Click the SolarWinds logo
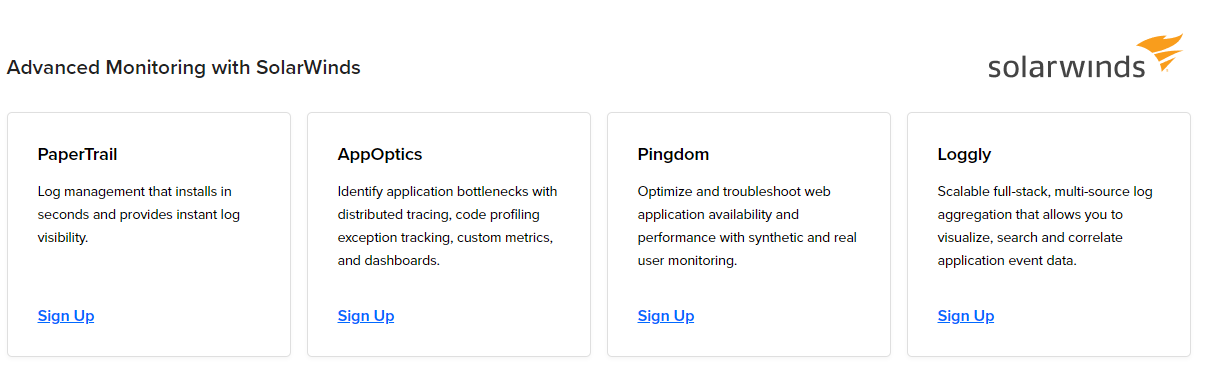Viewport: 1207px width, 369px height. 1086,56
